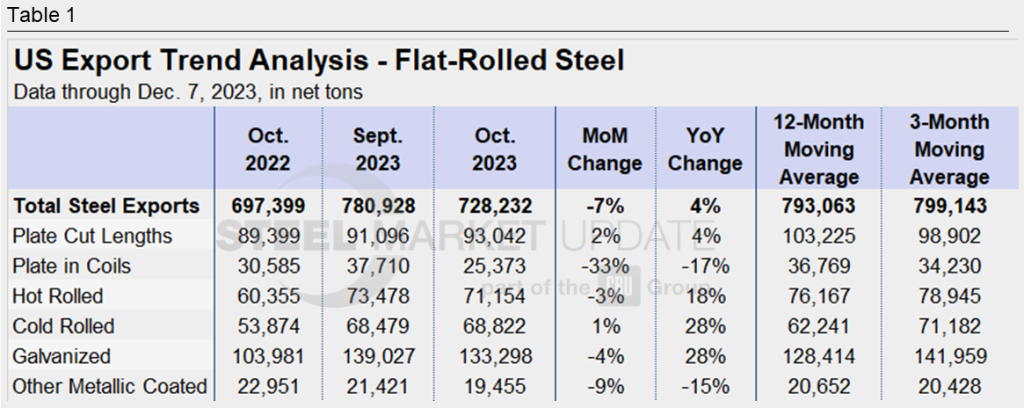Click the "MoM Change" column header

[x=604, y=149]
